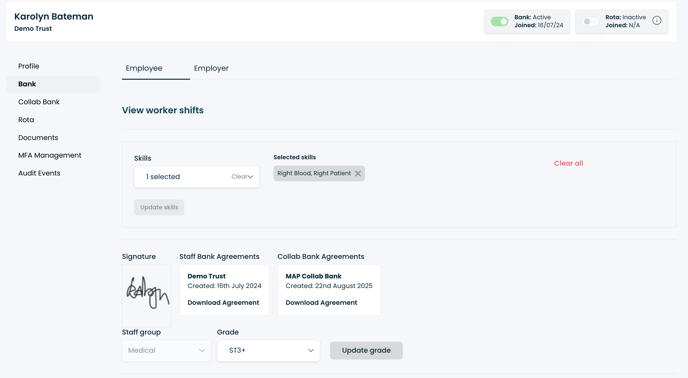
Task: Click the Karolyn Bateman name heading
Action: (x=54, y=17)
